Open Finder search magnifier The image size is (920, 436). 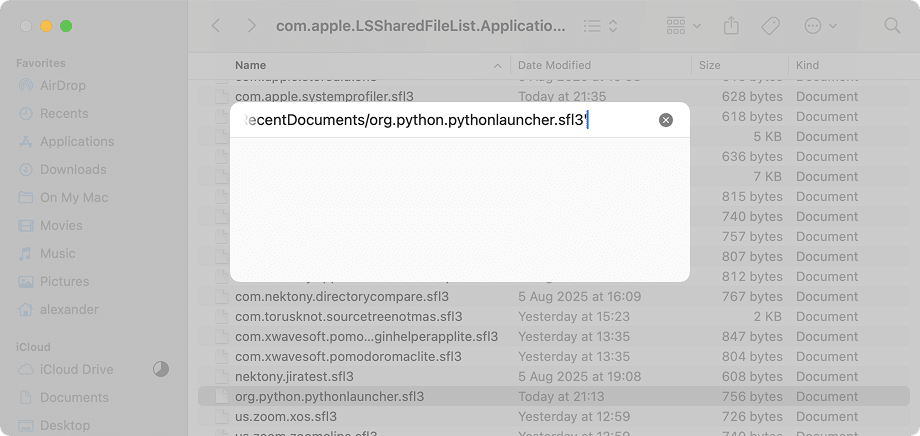(x=892, y=26)
